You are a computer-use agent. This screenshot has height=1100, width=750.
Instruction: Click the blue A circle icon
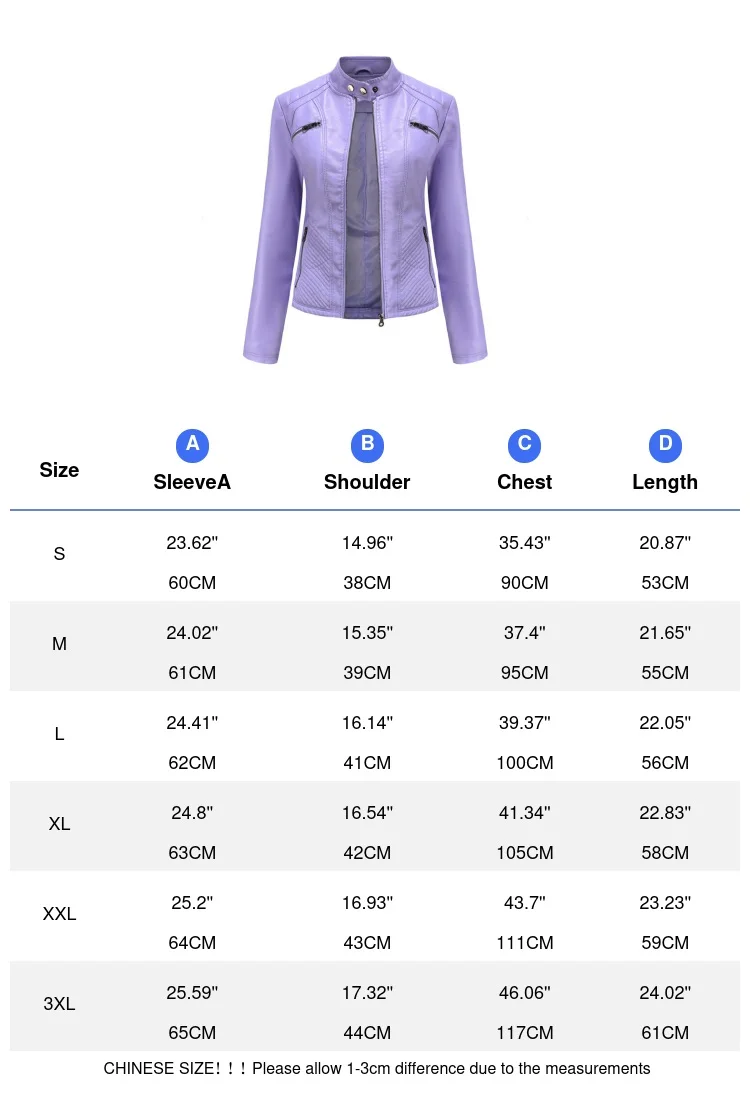[x=192, y=444]
